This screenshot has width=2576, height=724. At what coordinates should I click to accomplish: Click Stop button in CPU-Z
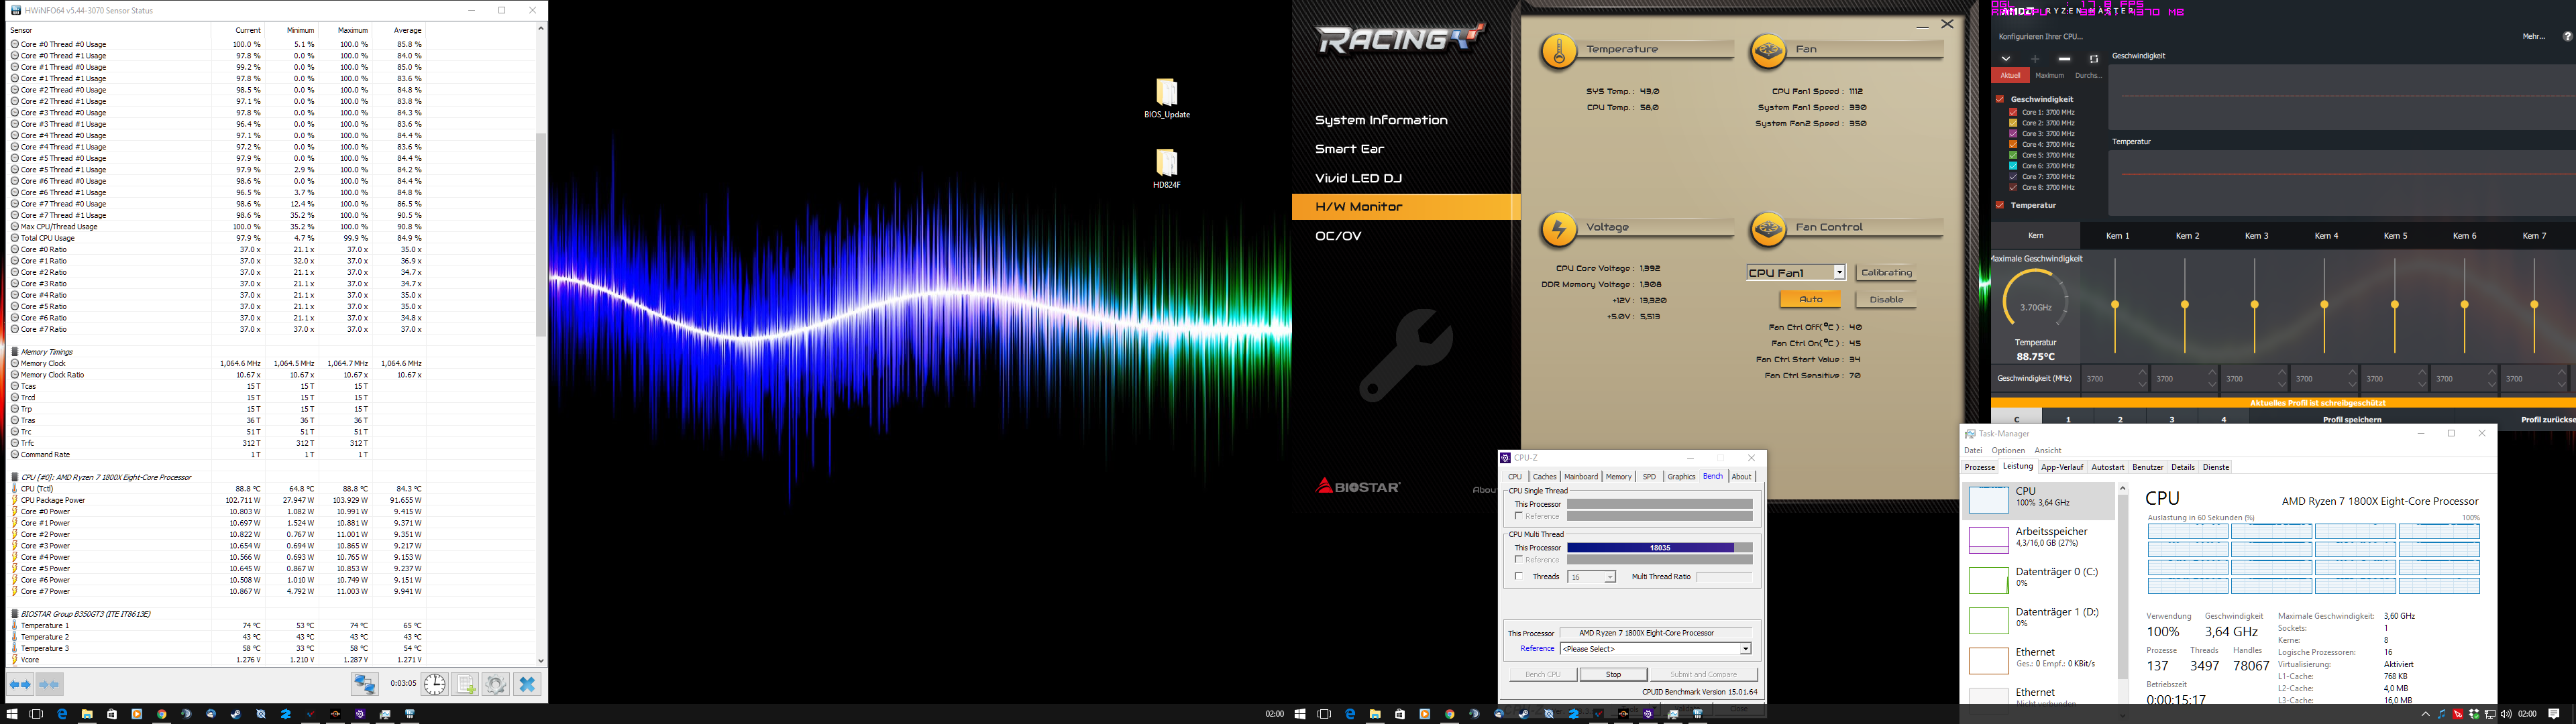(1613, 674)
